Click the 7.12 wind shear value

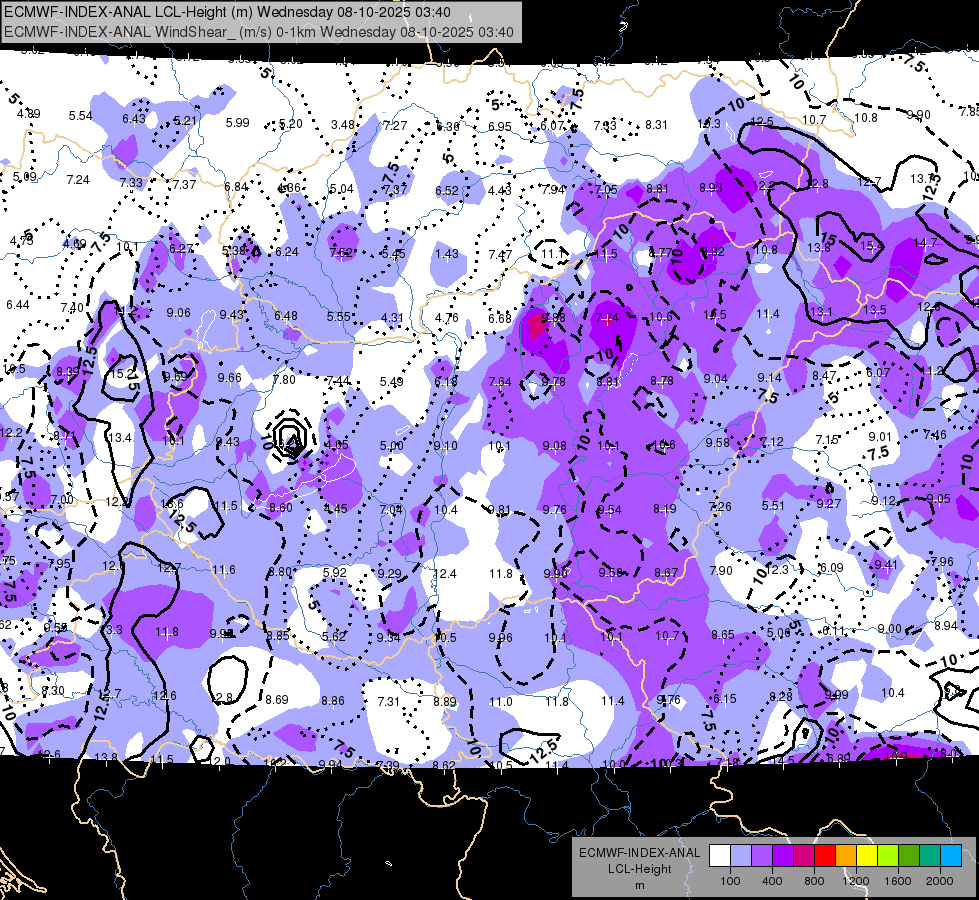(x=772, y=442)
